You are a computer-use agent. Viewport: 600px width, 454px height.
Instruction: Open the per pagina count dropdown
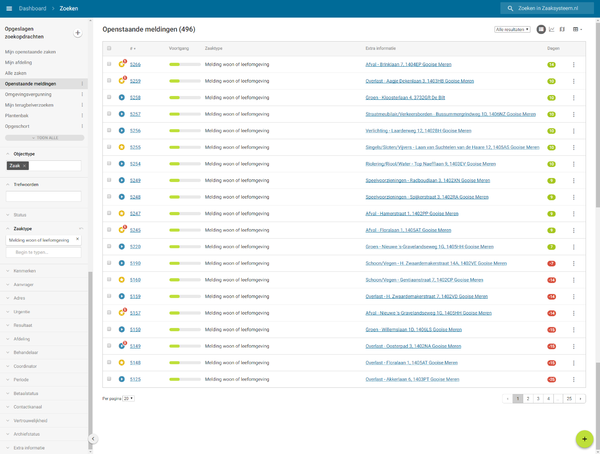[129, 398]
